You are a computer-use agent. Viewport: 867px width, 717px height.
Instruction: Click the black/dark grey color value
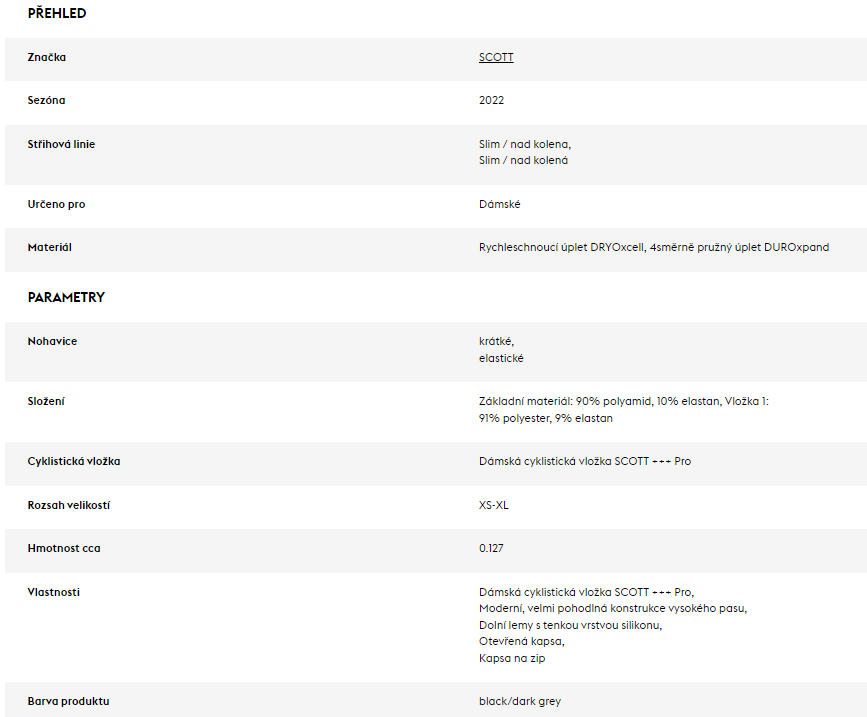point(520,702)
